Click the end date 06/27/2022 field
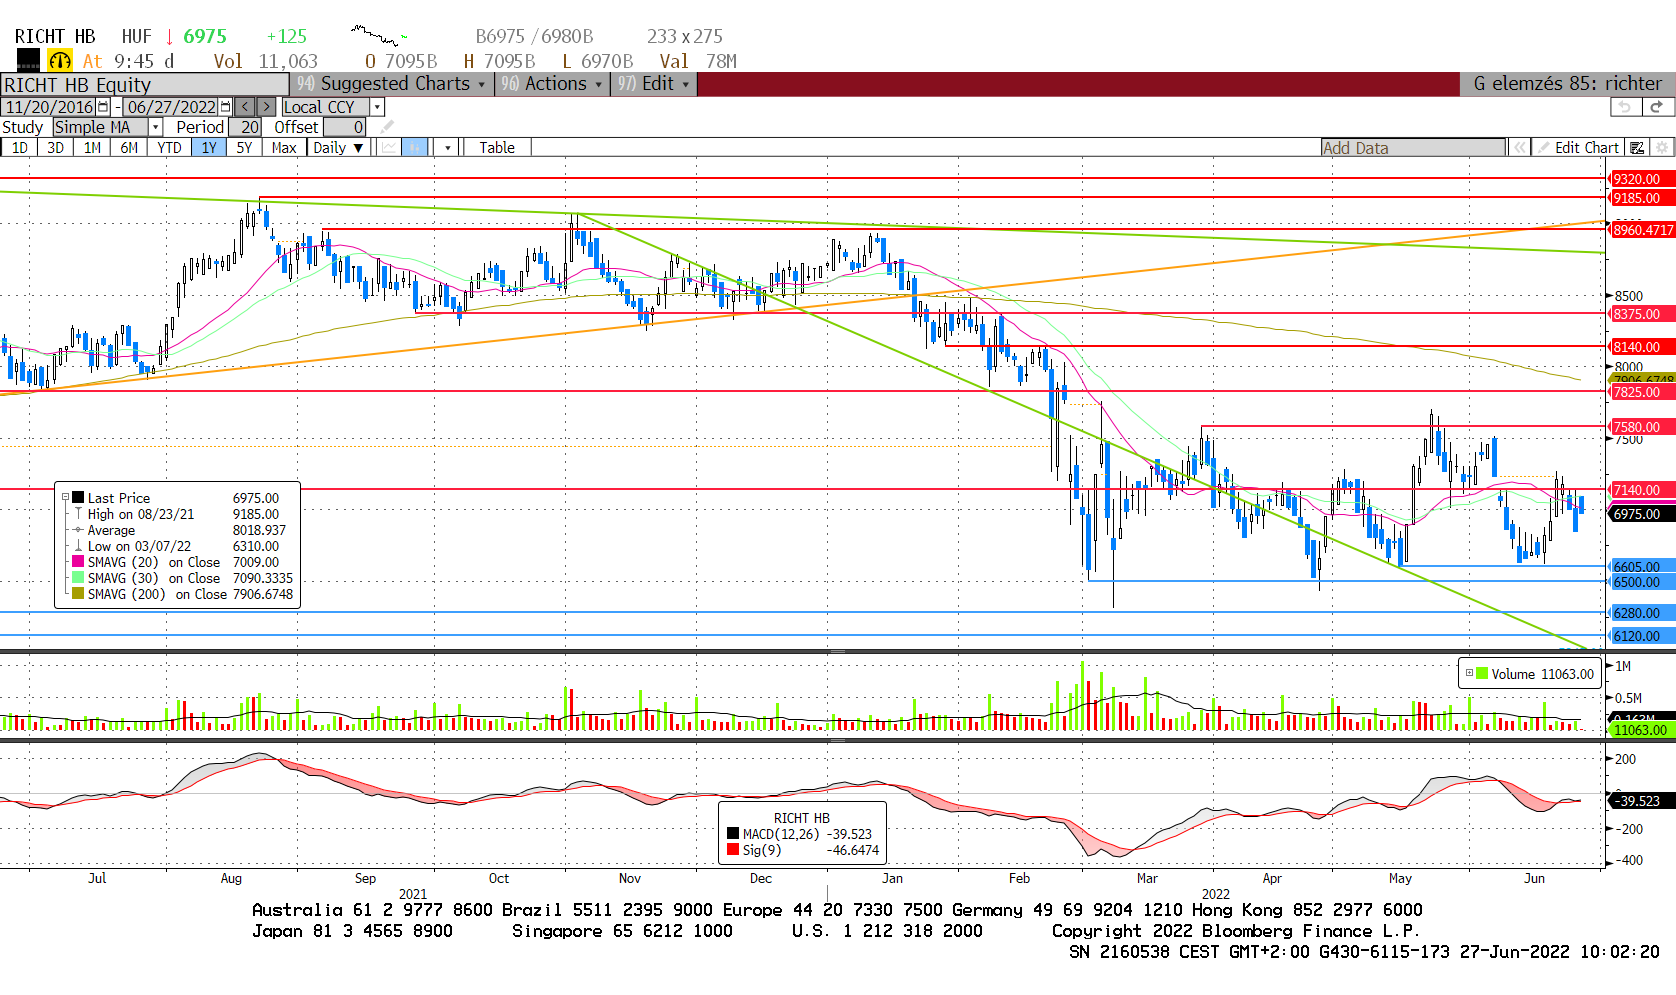Screen dimensions: 1676x995 click(x=171, y=107)
